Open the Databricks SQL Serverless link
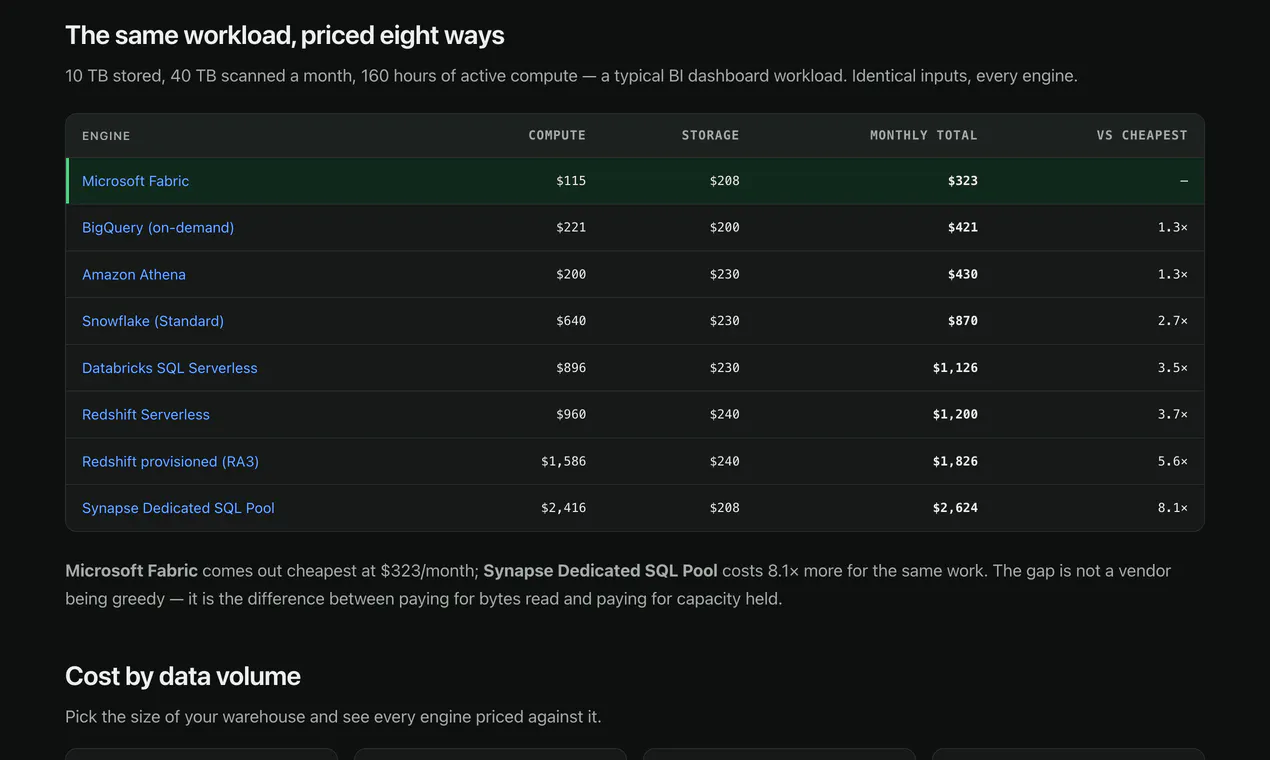1270x760 pixels. coord(170,368)
